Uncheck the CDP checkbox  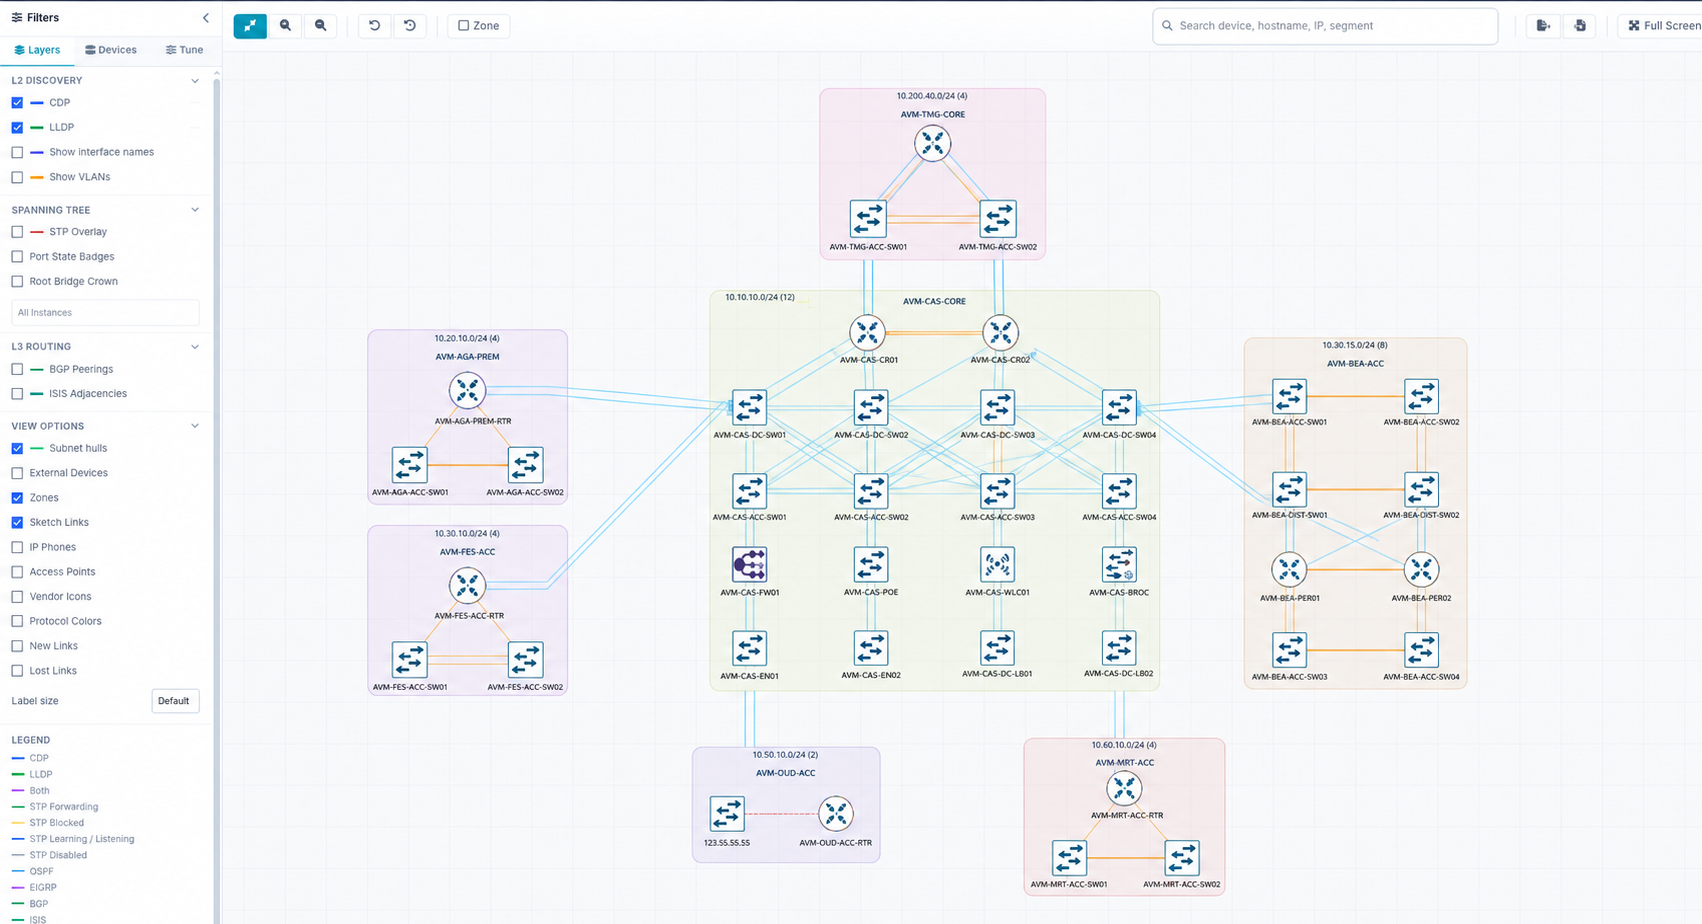[x=17, y=103]
